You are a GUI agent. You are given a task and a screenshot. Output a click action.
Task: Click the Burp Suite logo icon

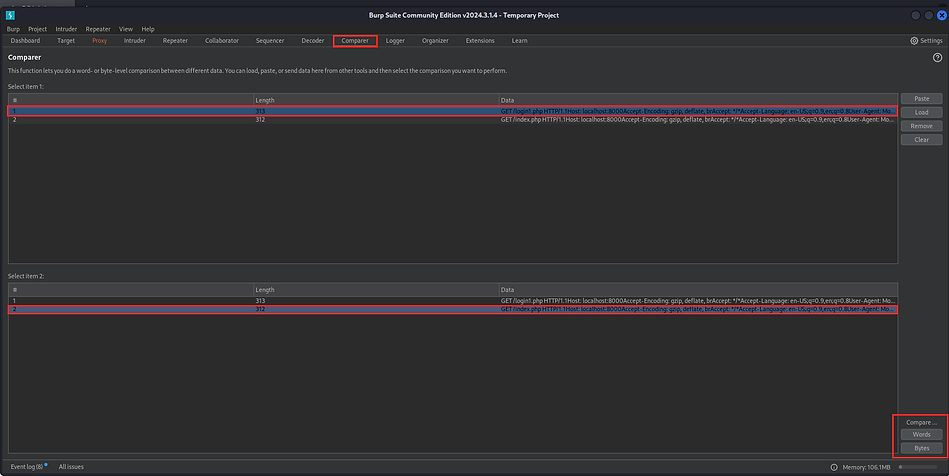(x=10, y=15)
